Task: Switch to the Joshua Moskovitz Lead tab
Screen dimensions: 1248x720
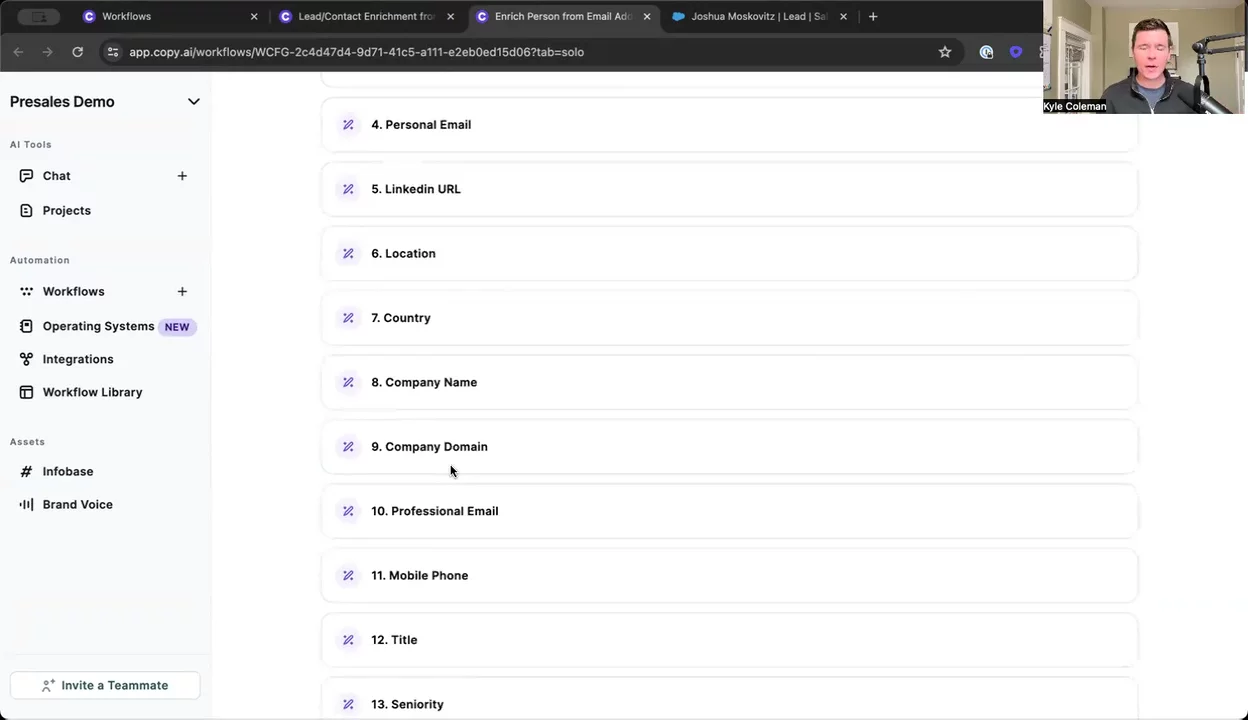Action: coord(758,17)
